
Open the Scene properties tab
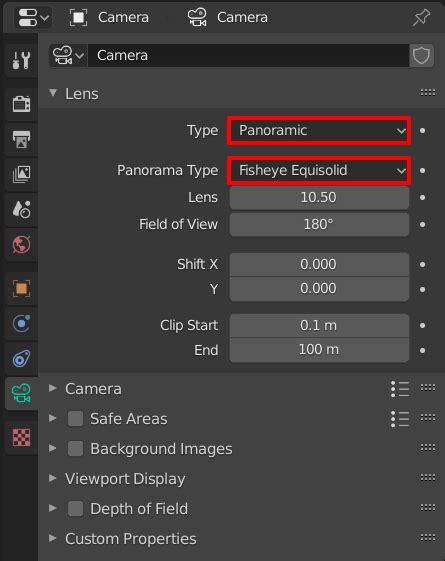[21, 209]
